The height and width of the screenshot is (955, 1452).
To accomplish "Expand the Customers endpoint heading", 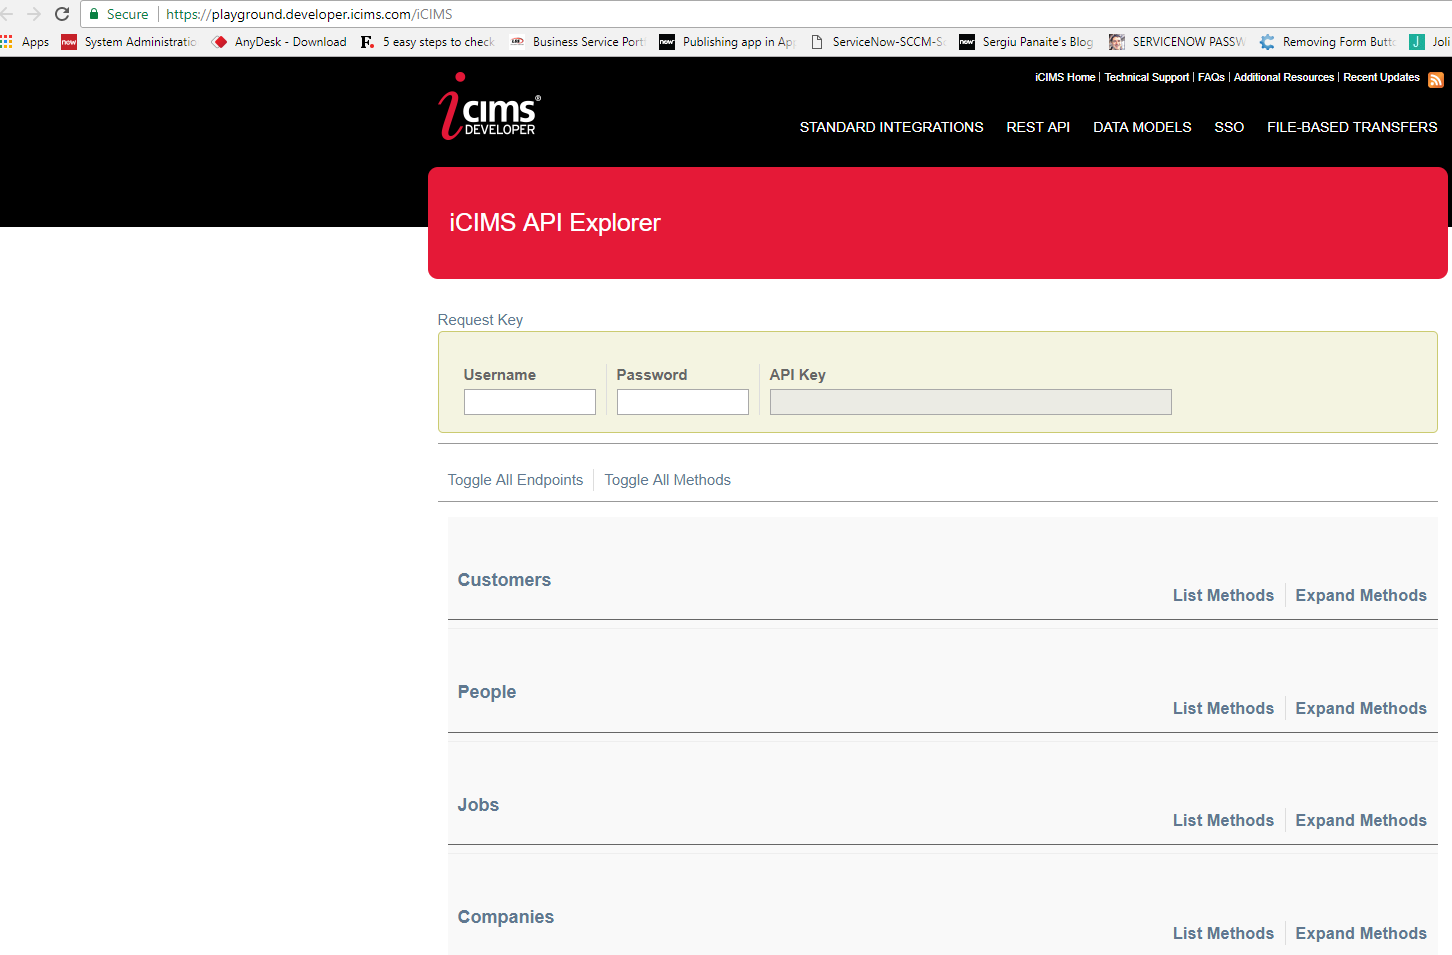I will coord(504,580).
